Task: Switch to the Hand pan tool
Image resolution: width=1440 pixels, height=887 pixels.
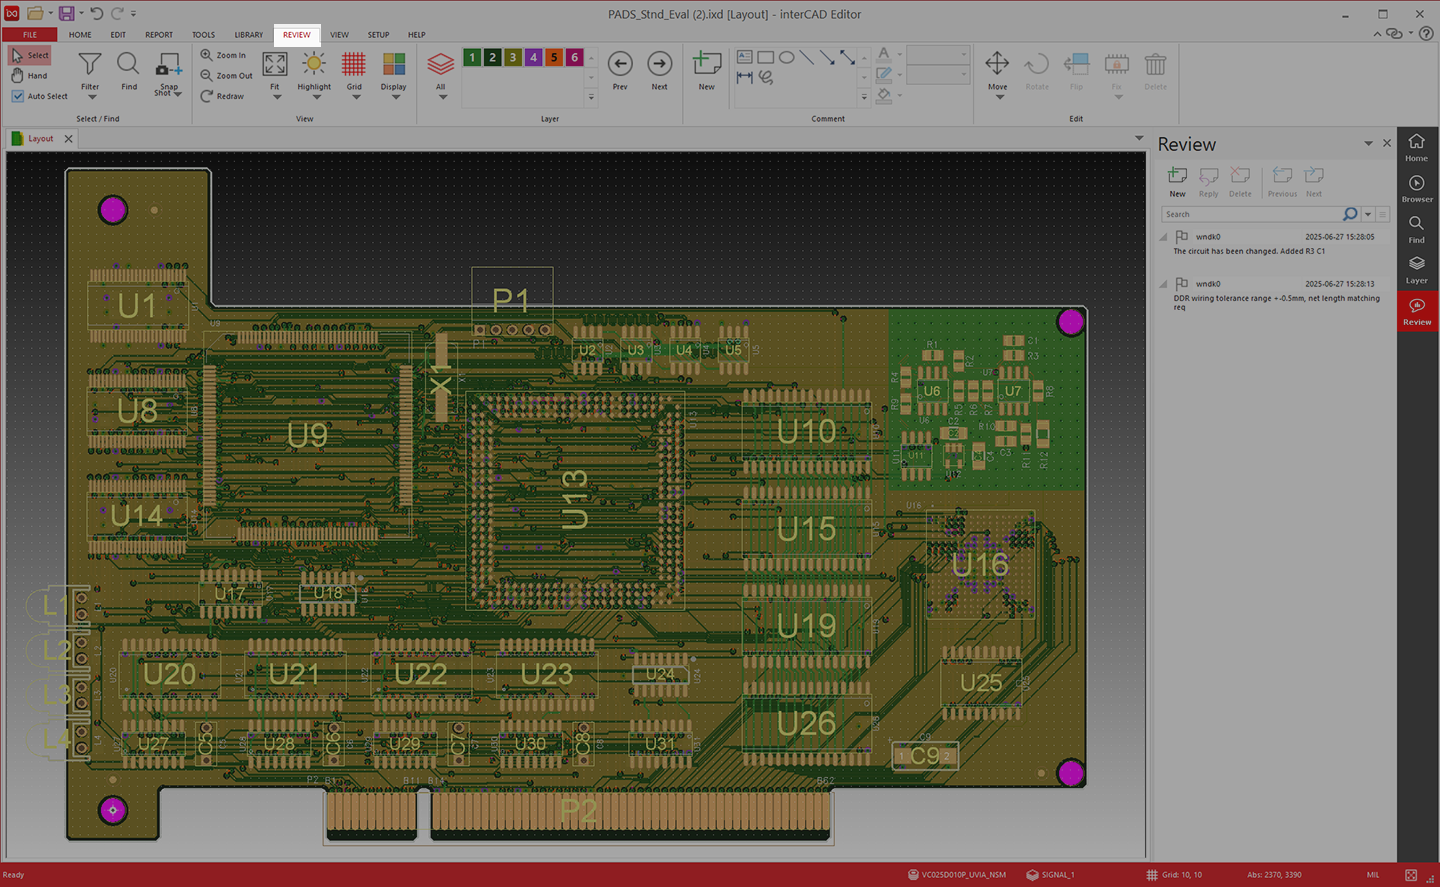Action: click(29, 76)
